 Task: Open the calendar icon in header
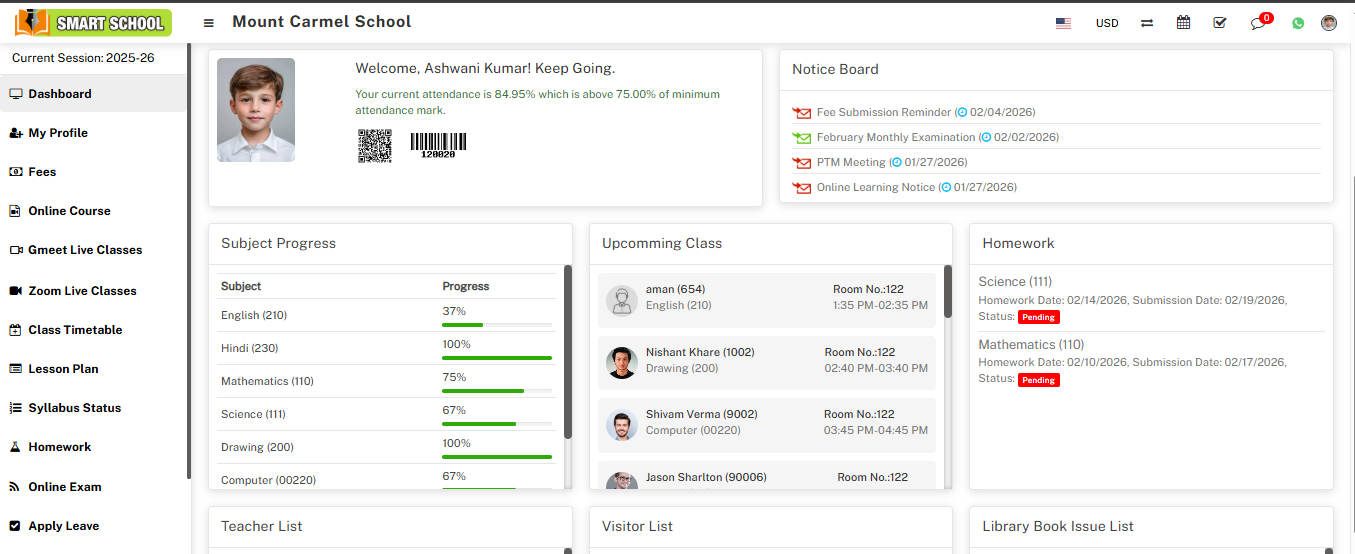point(1183,23)
